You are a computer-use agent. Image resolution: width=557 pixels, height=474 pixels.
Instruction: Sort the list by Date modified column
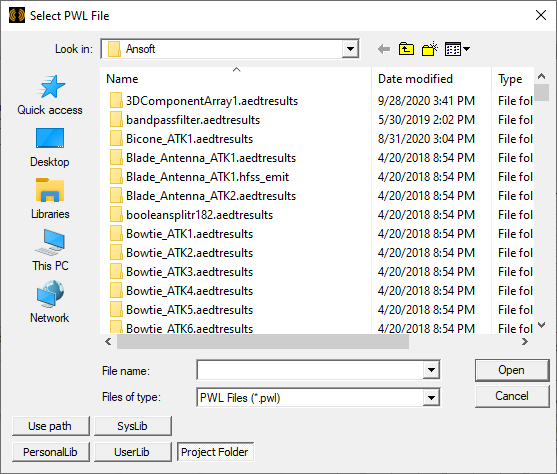(431, 79)
